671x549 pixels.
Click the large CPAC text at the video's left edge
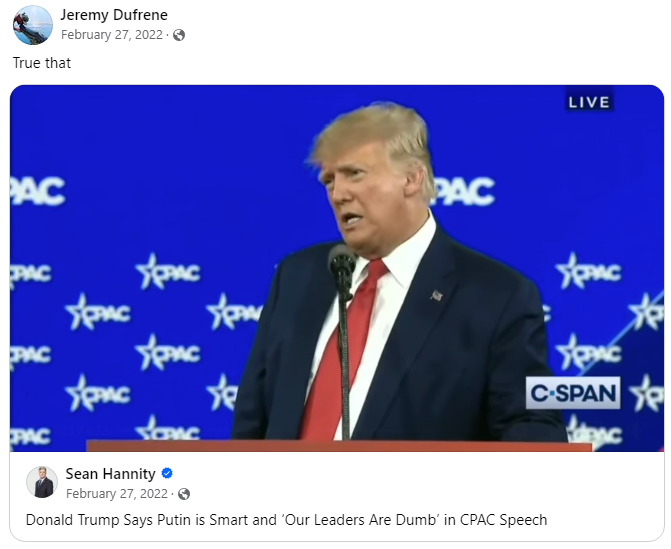click(x=38, y=191)
